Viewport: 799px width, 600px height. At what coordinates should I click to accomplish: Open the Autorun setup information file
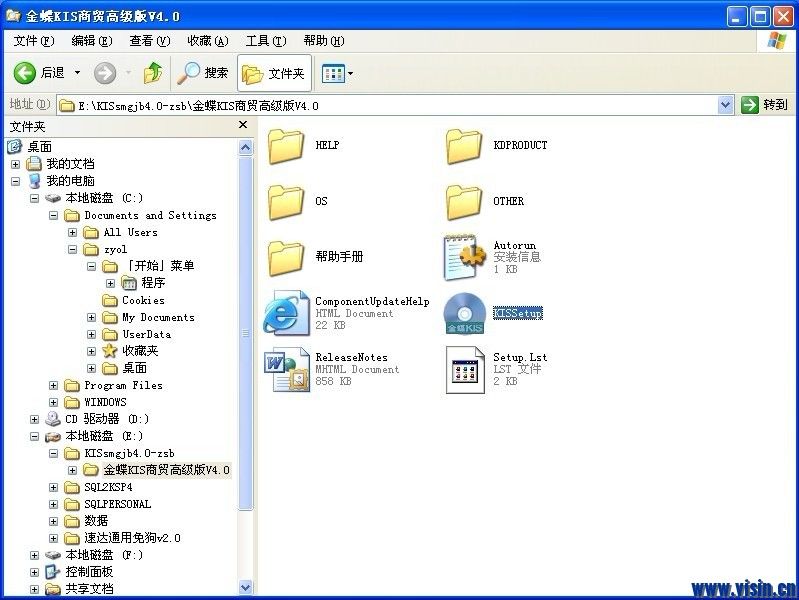tap(465, 257)
